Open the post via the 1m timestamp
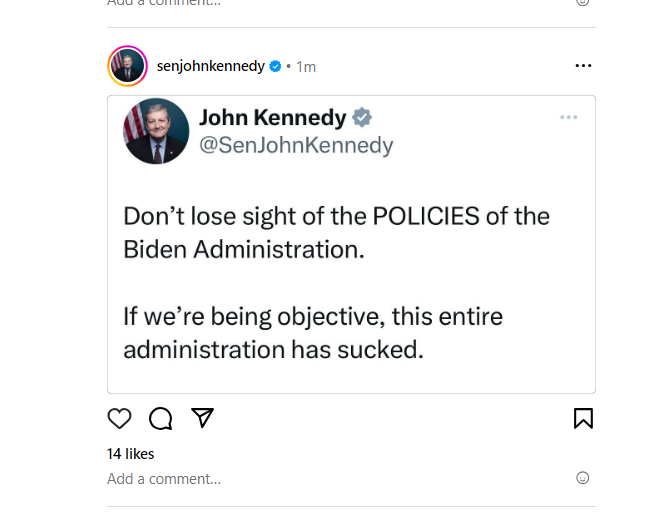The image size is (655, 526). coord(306,67)
